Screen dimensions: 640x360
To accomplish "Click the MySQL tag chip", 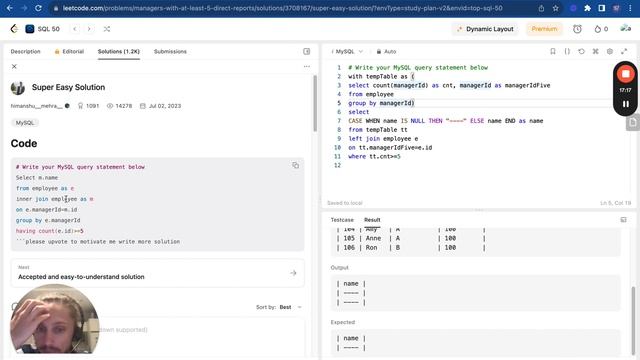I will [x=25, y=123].
